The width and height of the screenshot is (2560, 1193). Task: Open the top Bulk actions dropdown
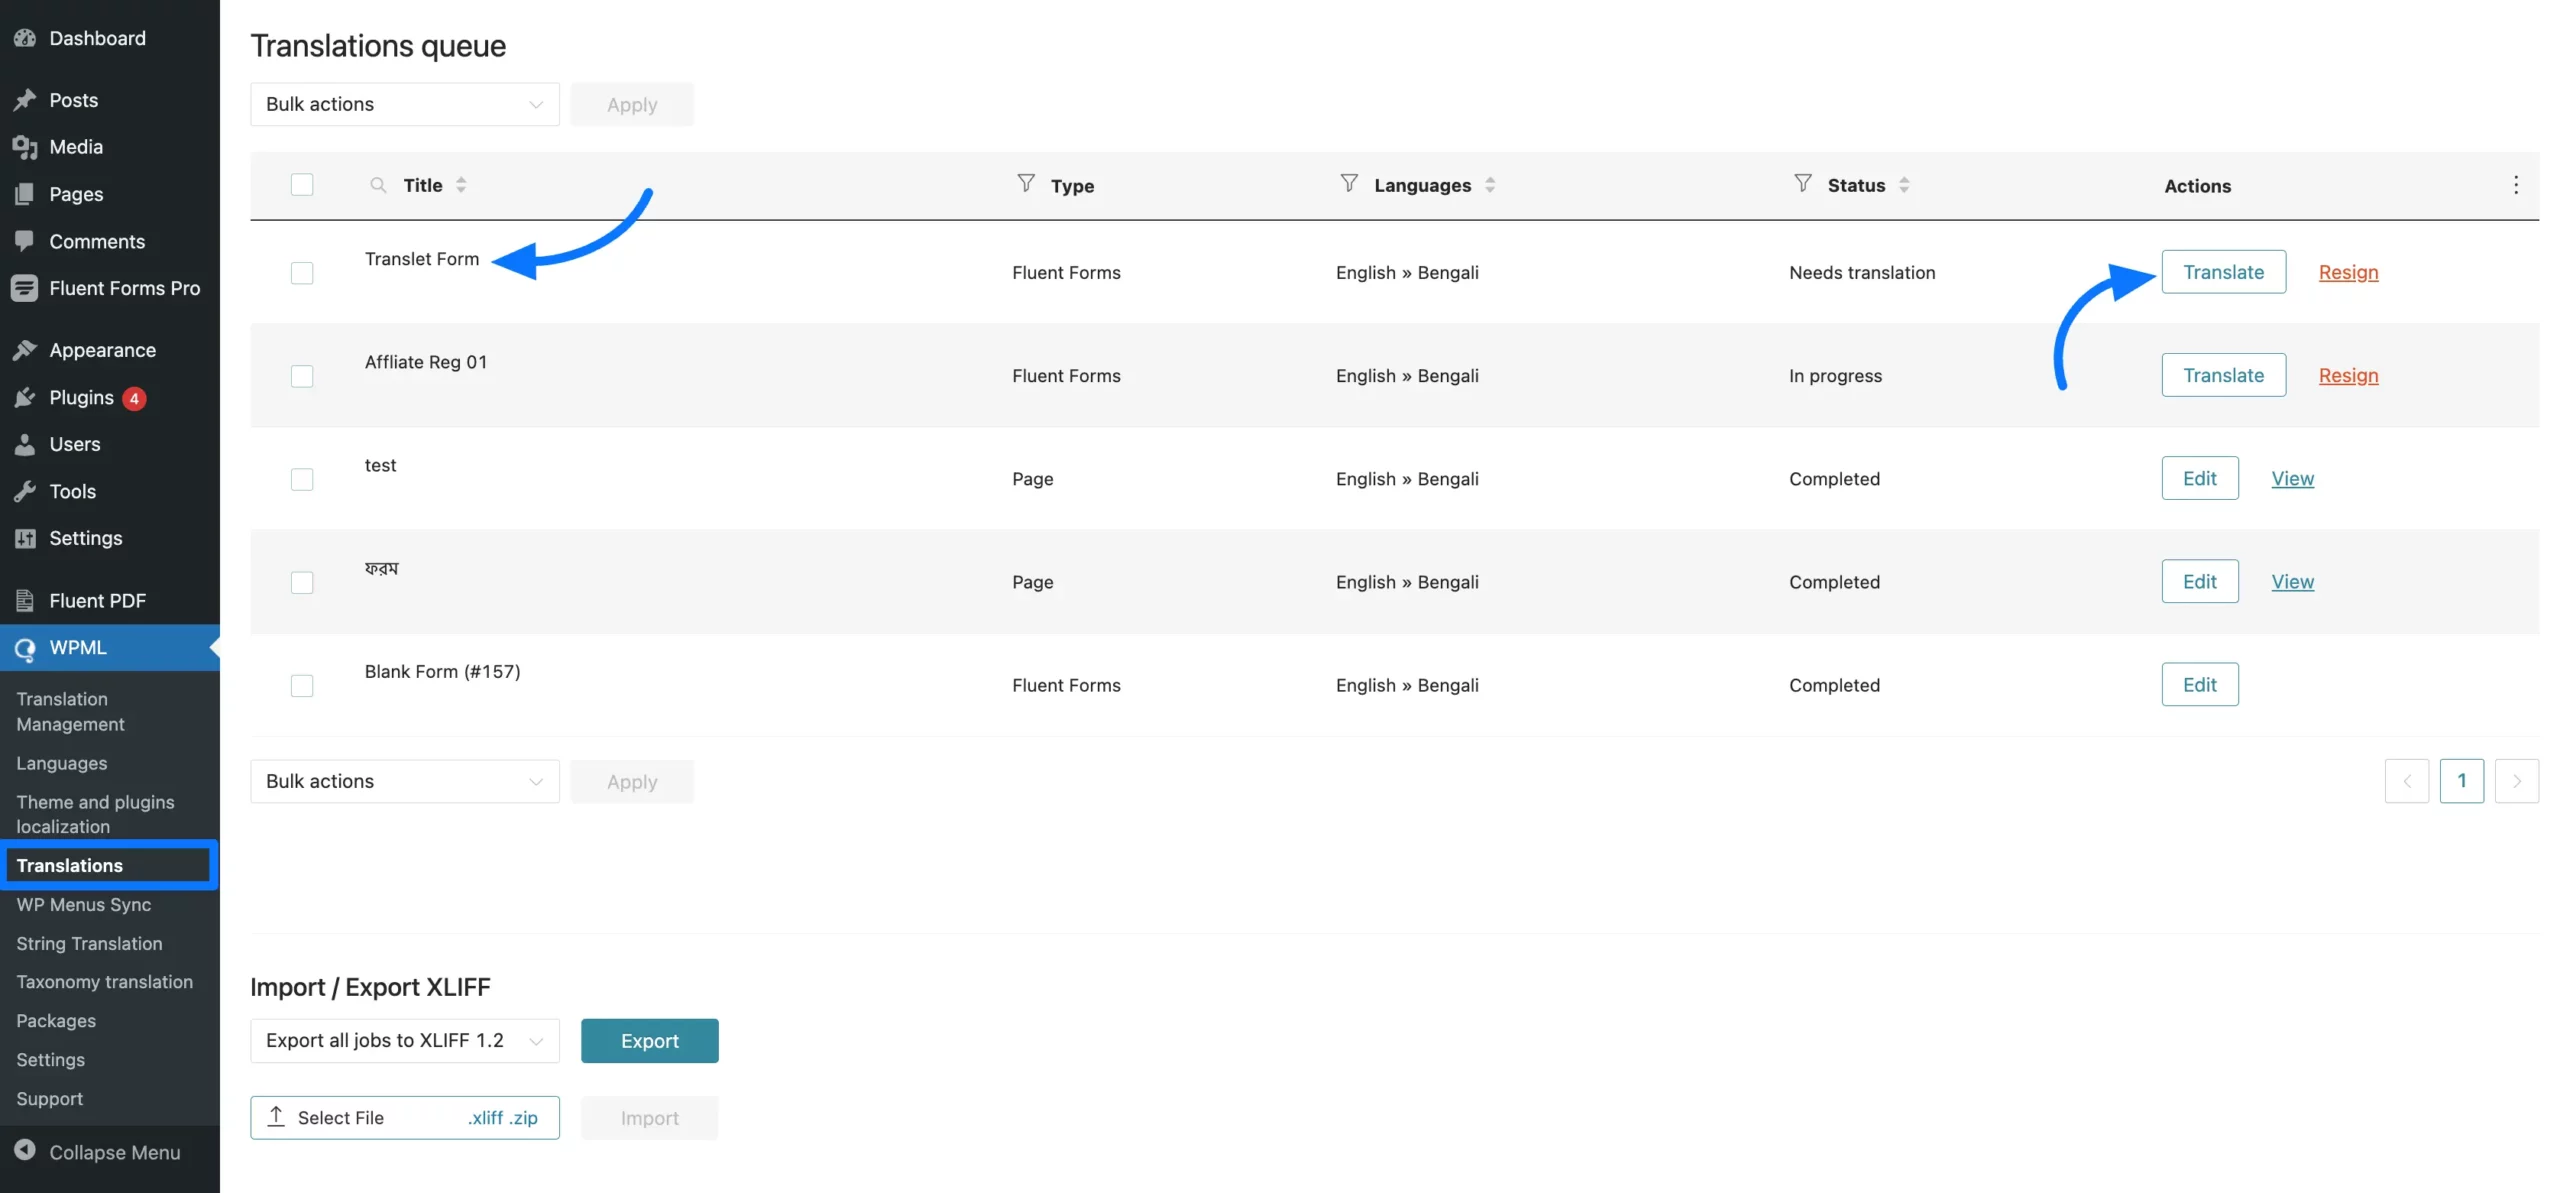pyautogui.click(x=404, y=104)
